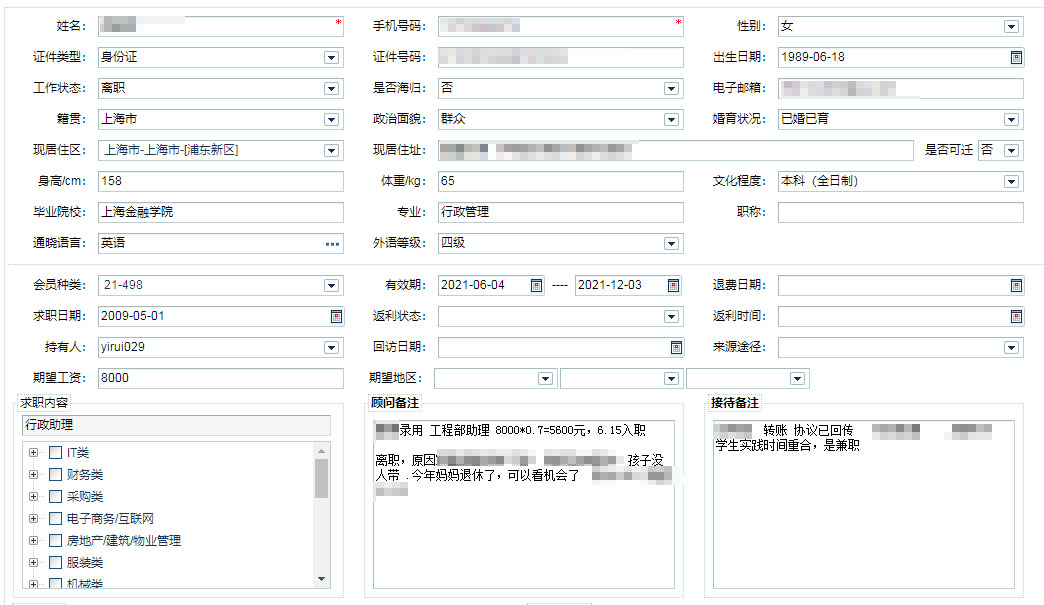Check the 服装类 checkbox

pos(56,562)
